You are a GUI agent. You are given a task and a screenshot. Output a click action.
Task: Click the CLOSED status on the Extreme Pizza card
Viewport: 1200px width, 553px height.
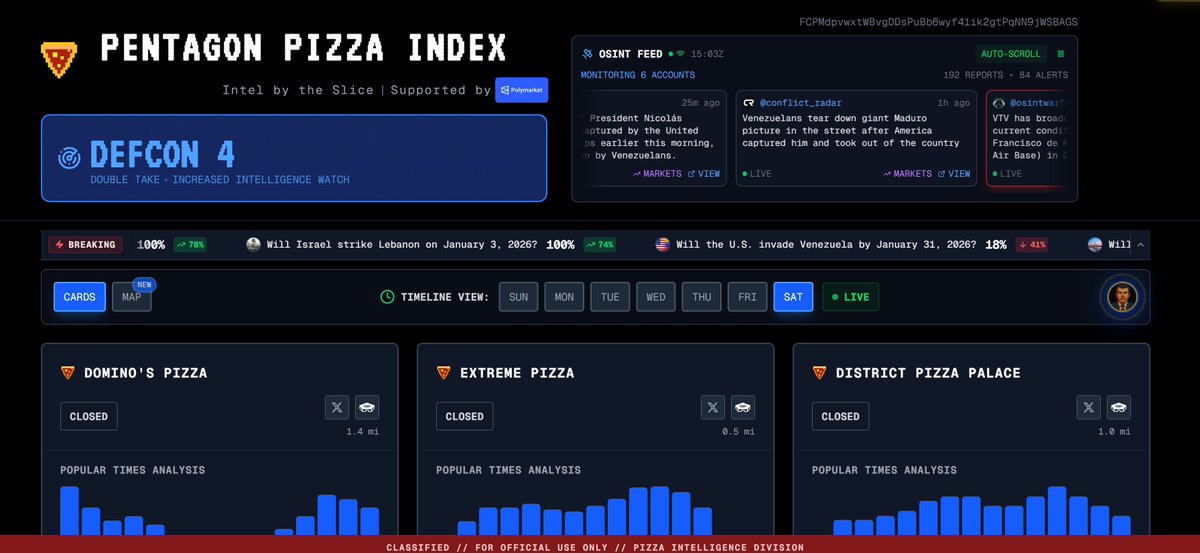pos(465,416)
